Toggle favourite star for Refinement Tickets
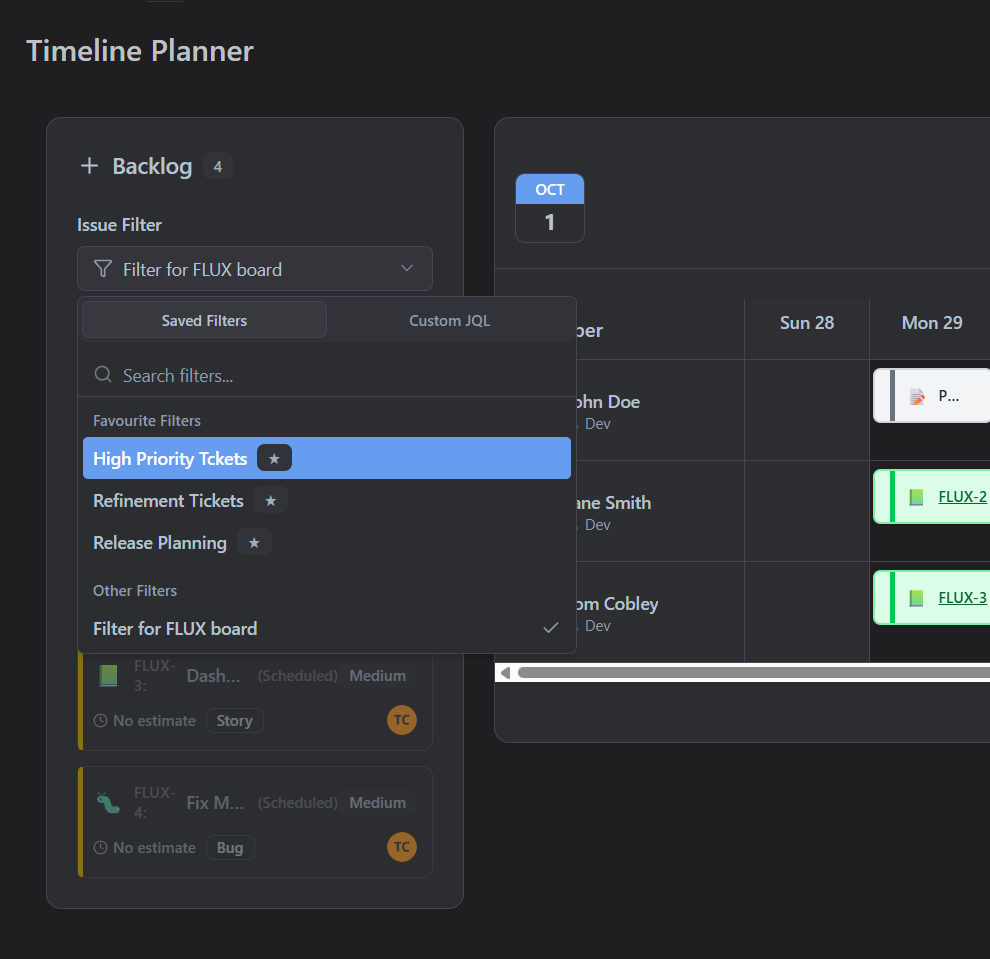This screenshot has width=990, height=959. point(270,500)
